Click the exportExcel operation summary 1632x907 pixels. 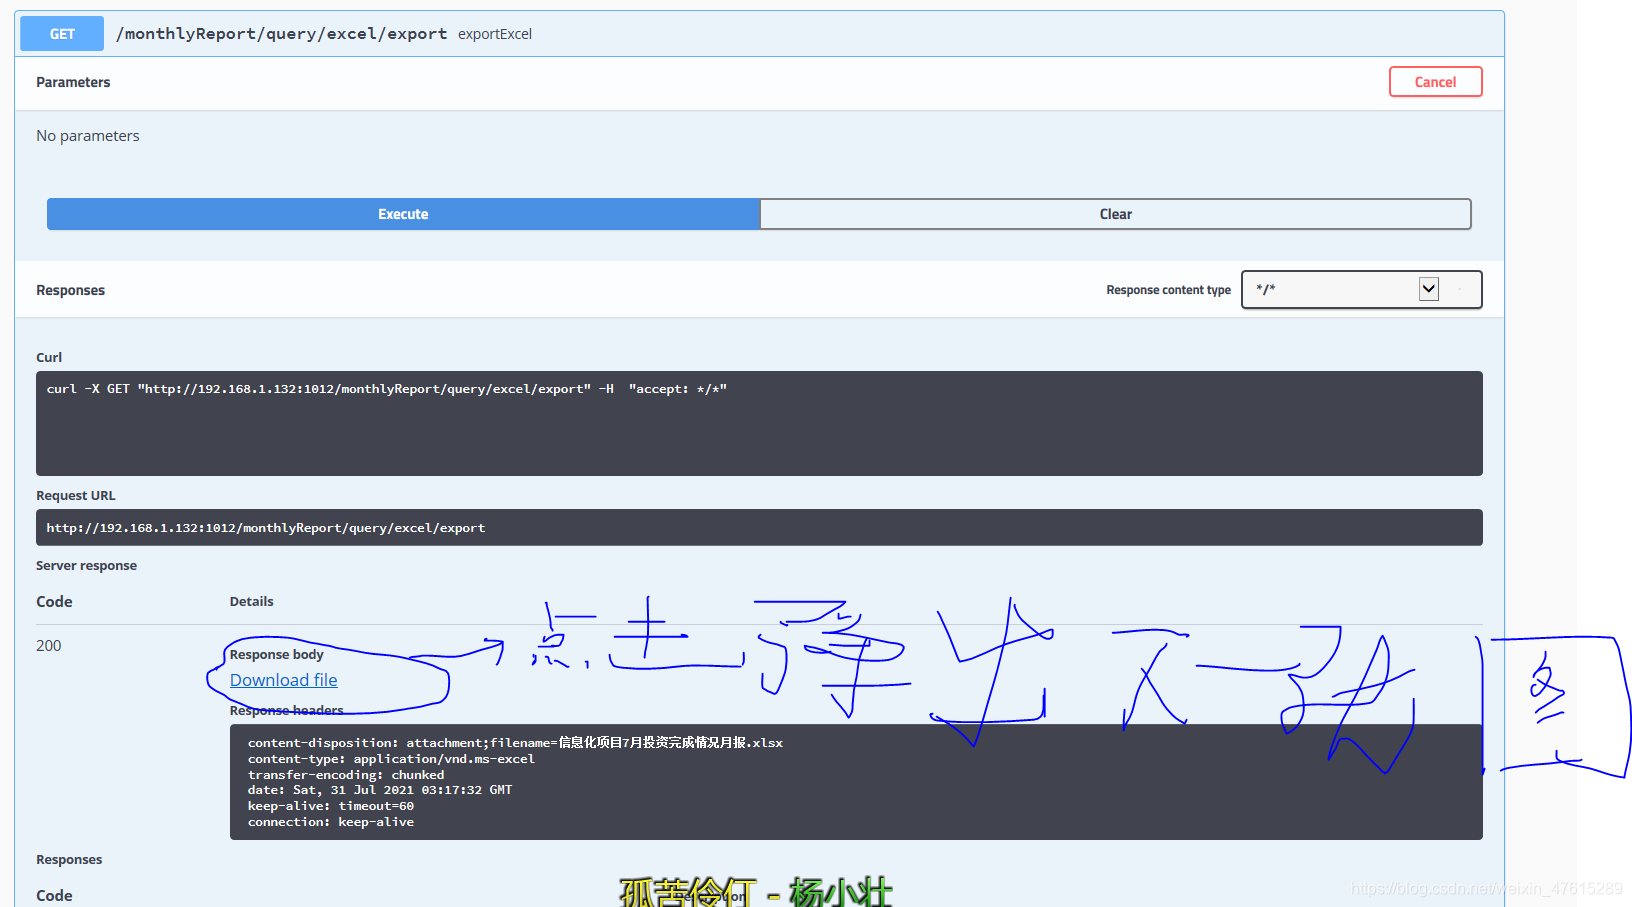point(495,34)
